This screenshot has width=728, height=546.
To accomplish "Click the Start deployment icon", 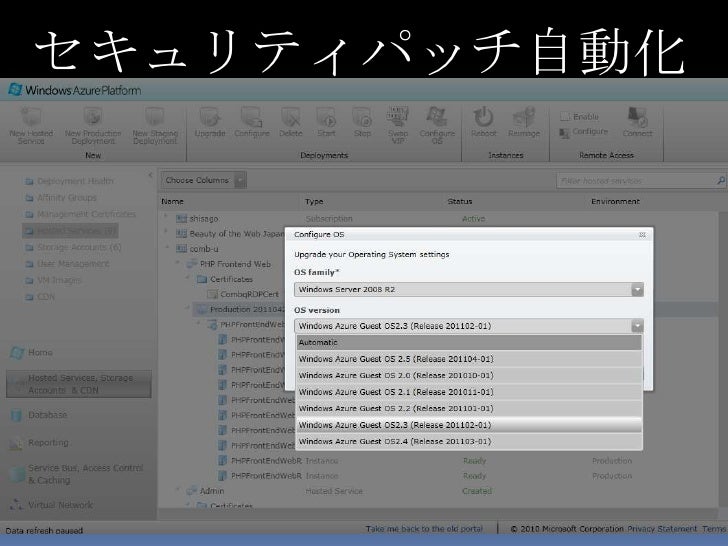I will 326,117.
